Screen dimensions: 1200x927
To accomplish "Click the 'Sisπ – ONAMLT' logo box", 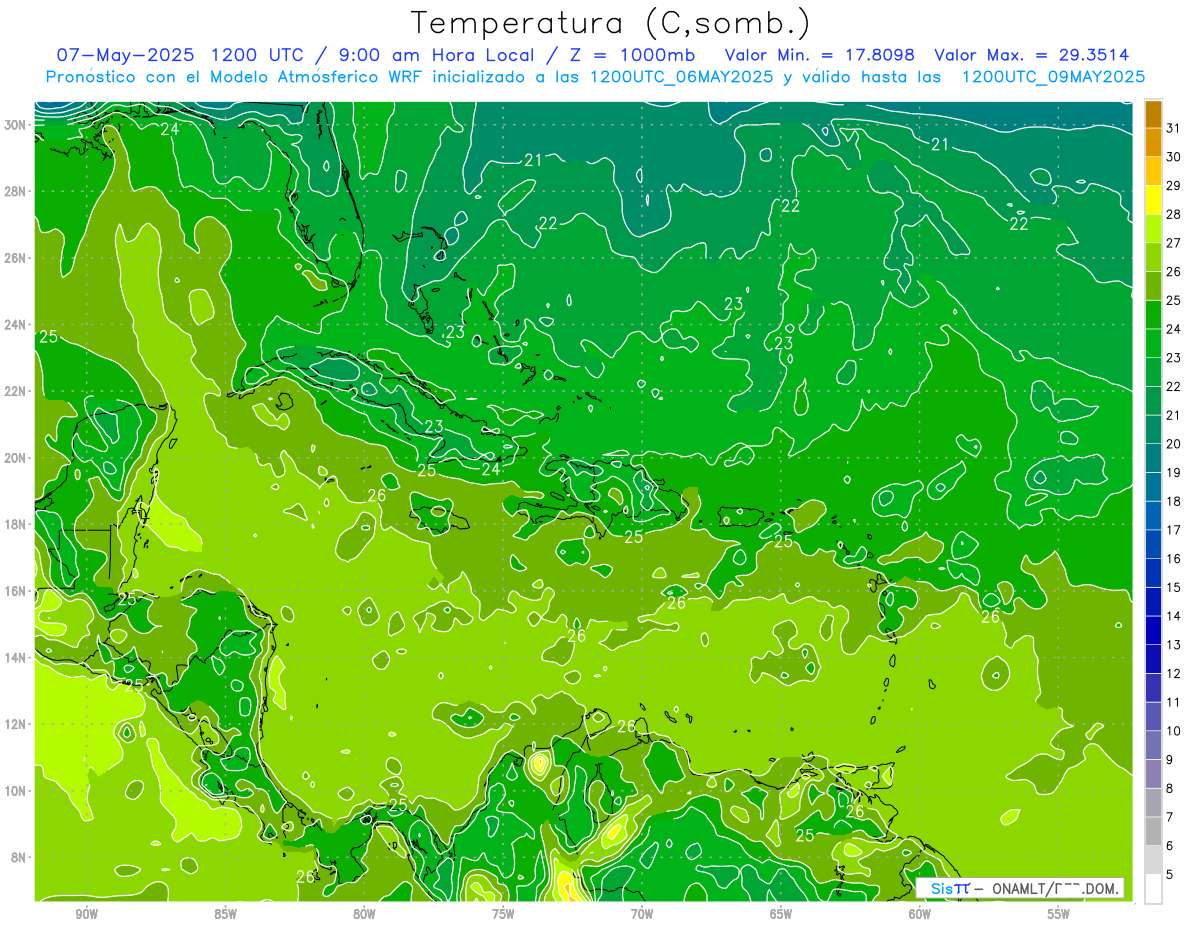I will (x=1020, y=888).
